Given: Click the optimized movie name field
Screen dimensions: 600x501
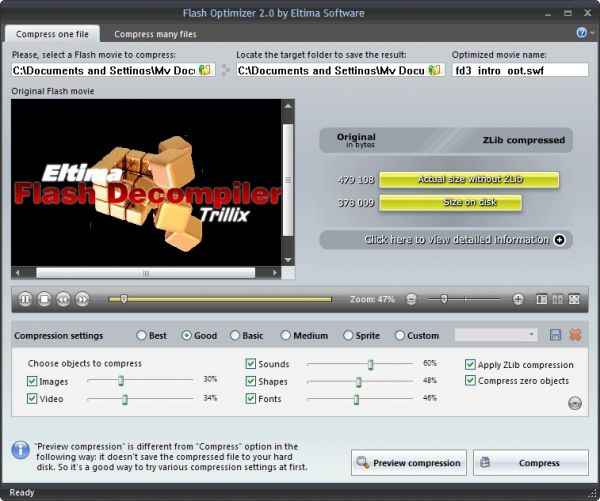Looking at the screenshot, I should [520, 70].
